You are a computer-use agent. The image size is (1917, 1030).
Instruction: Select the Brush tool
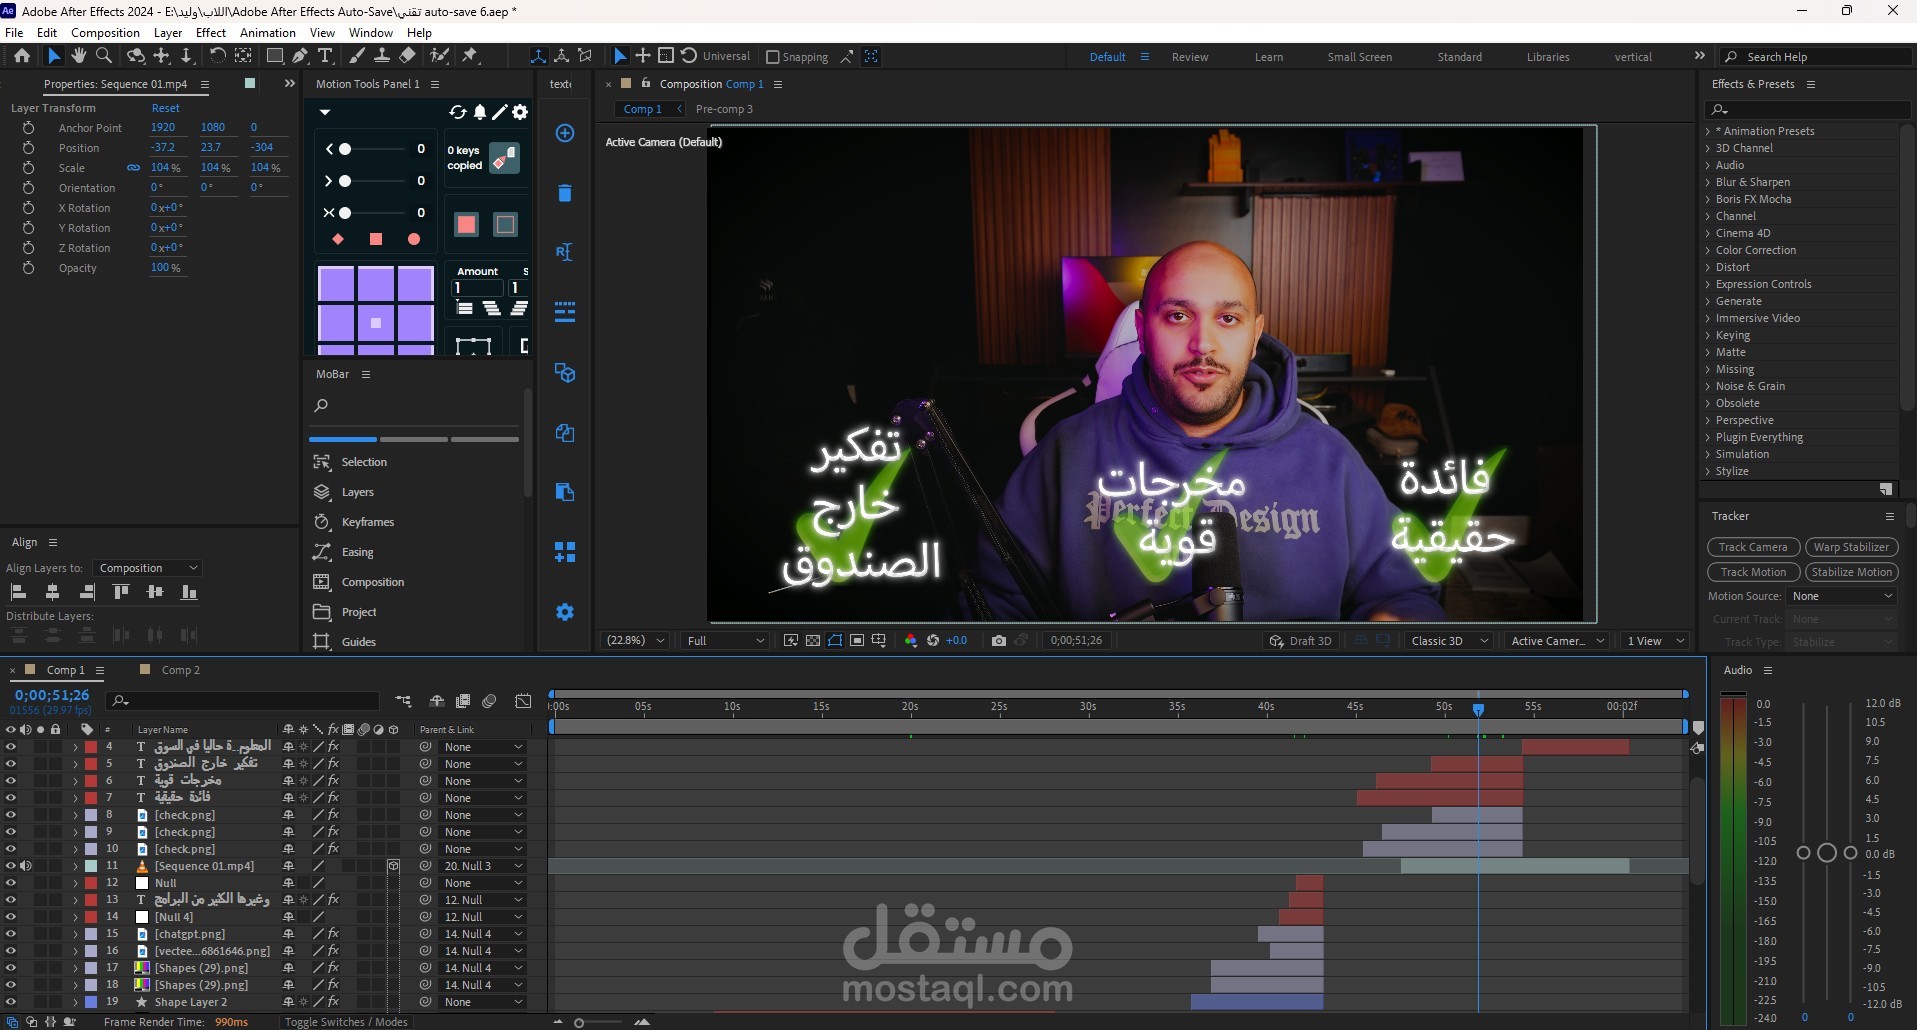(356, 56)
